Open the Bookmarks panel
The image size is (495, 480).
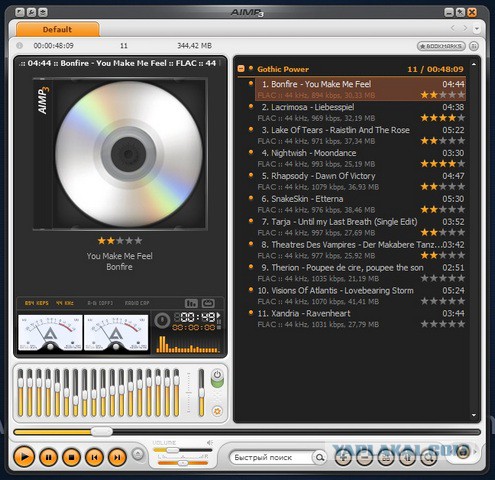[441, 46]
